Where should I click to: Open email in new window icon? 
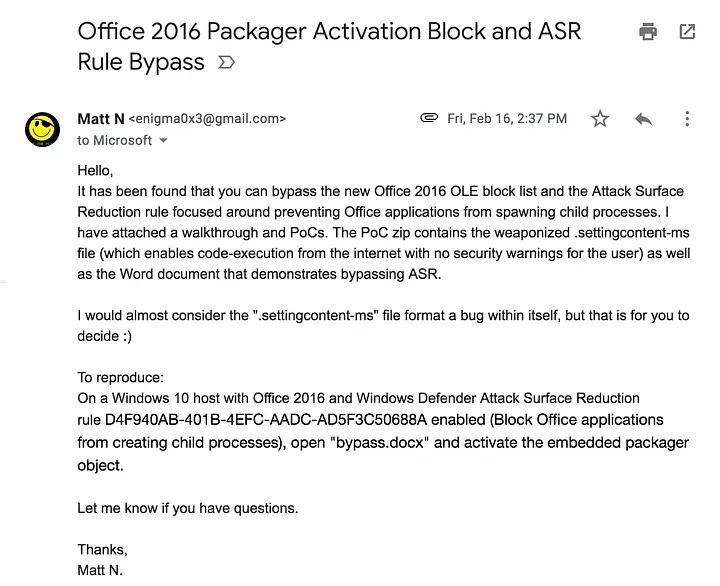pyautogui.click(x=687, y=32)
